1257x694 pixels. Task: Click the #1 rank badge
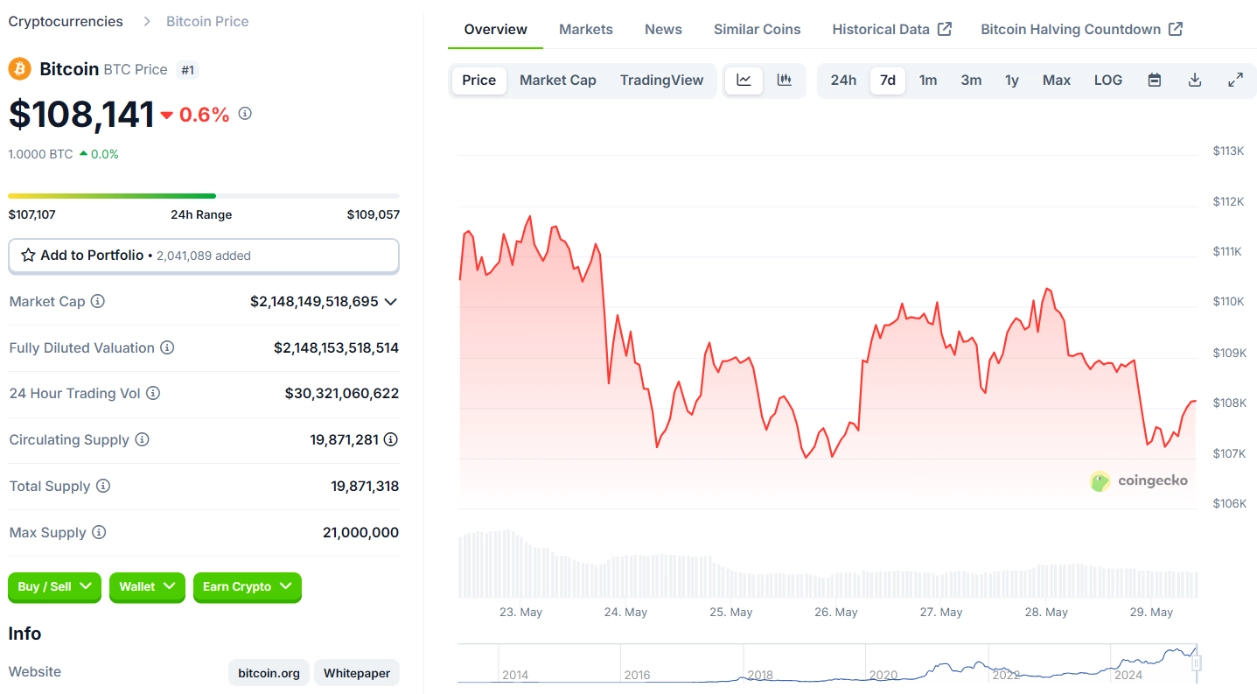click(x=187, y=70)
